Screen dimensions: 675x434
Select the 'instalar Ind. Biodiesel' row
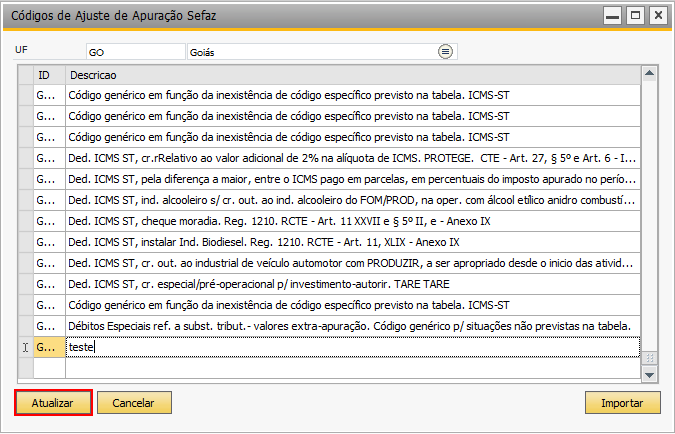tap(353, 242)
